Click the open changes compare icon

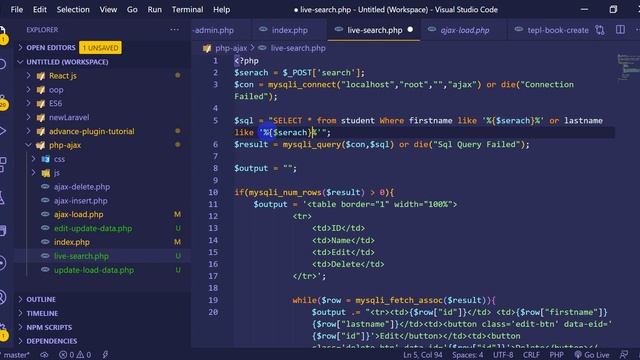[x=600, y=30]
